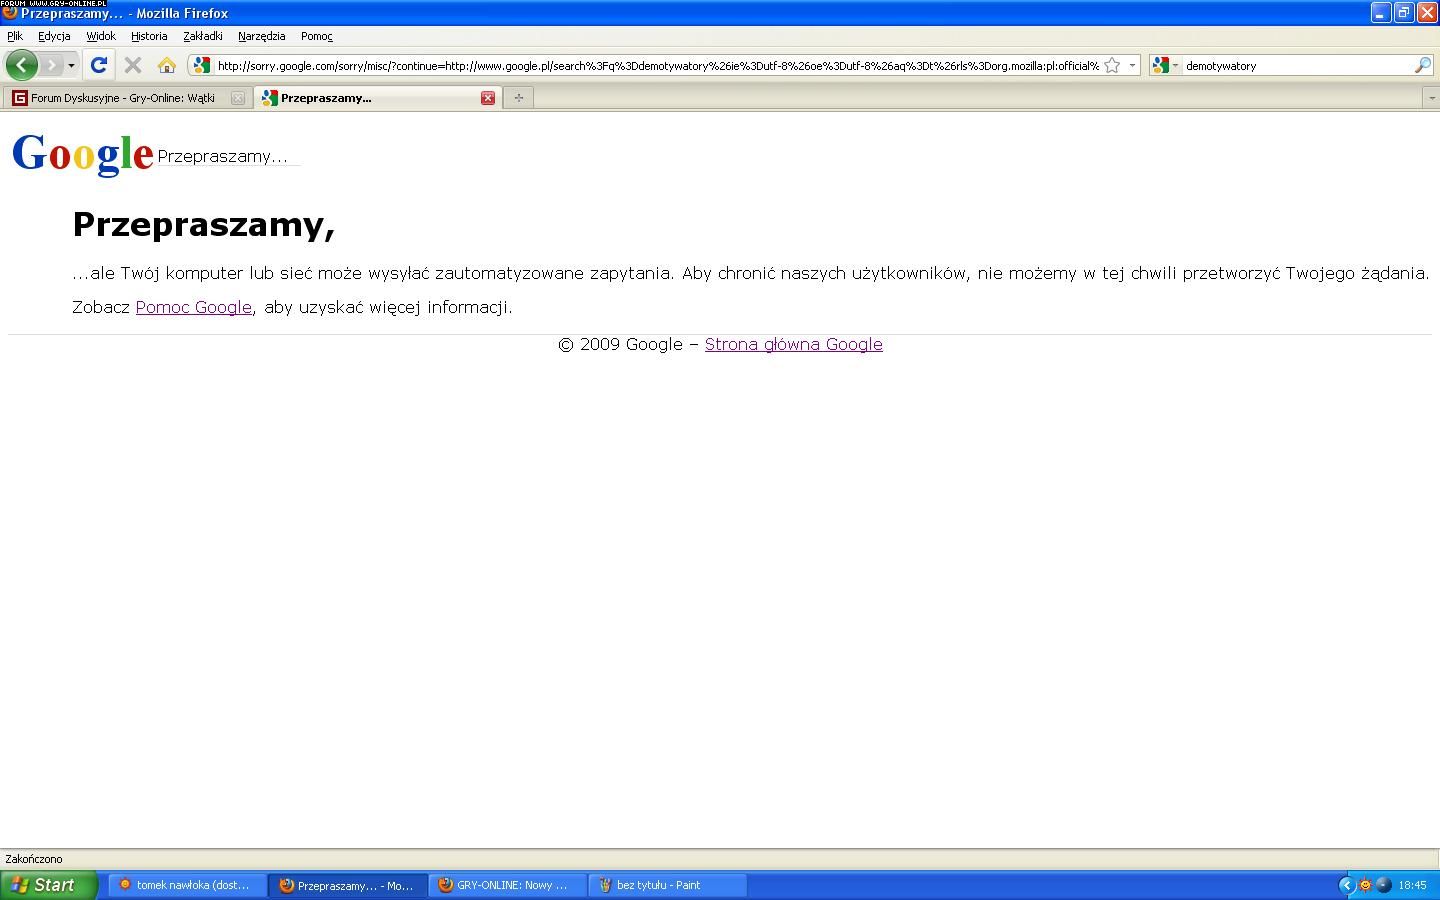Screen dimensions: 1440x900
Task: Follow the Strona główna Google link
Action: tap(793, 344)
